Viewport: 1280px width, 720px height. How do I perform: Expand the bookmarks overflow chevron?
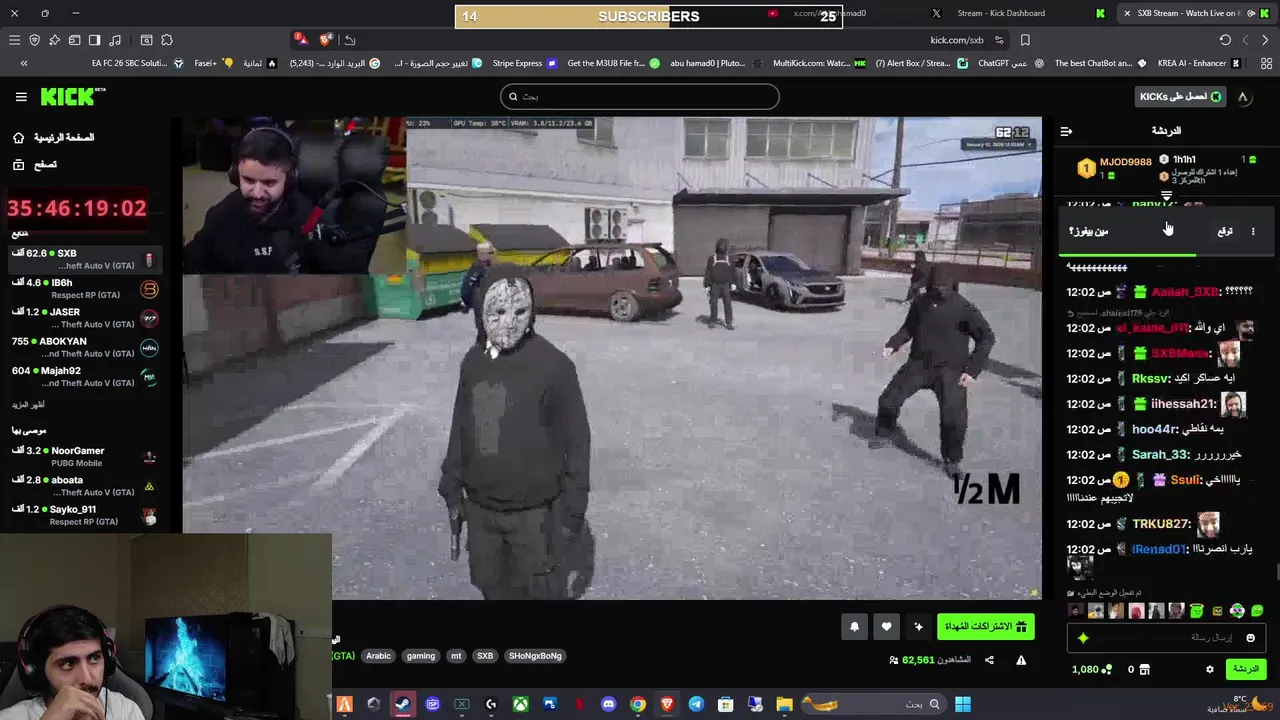pos(24,63)
